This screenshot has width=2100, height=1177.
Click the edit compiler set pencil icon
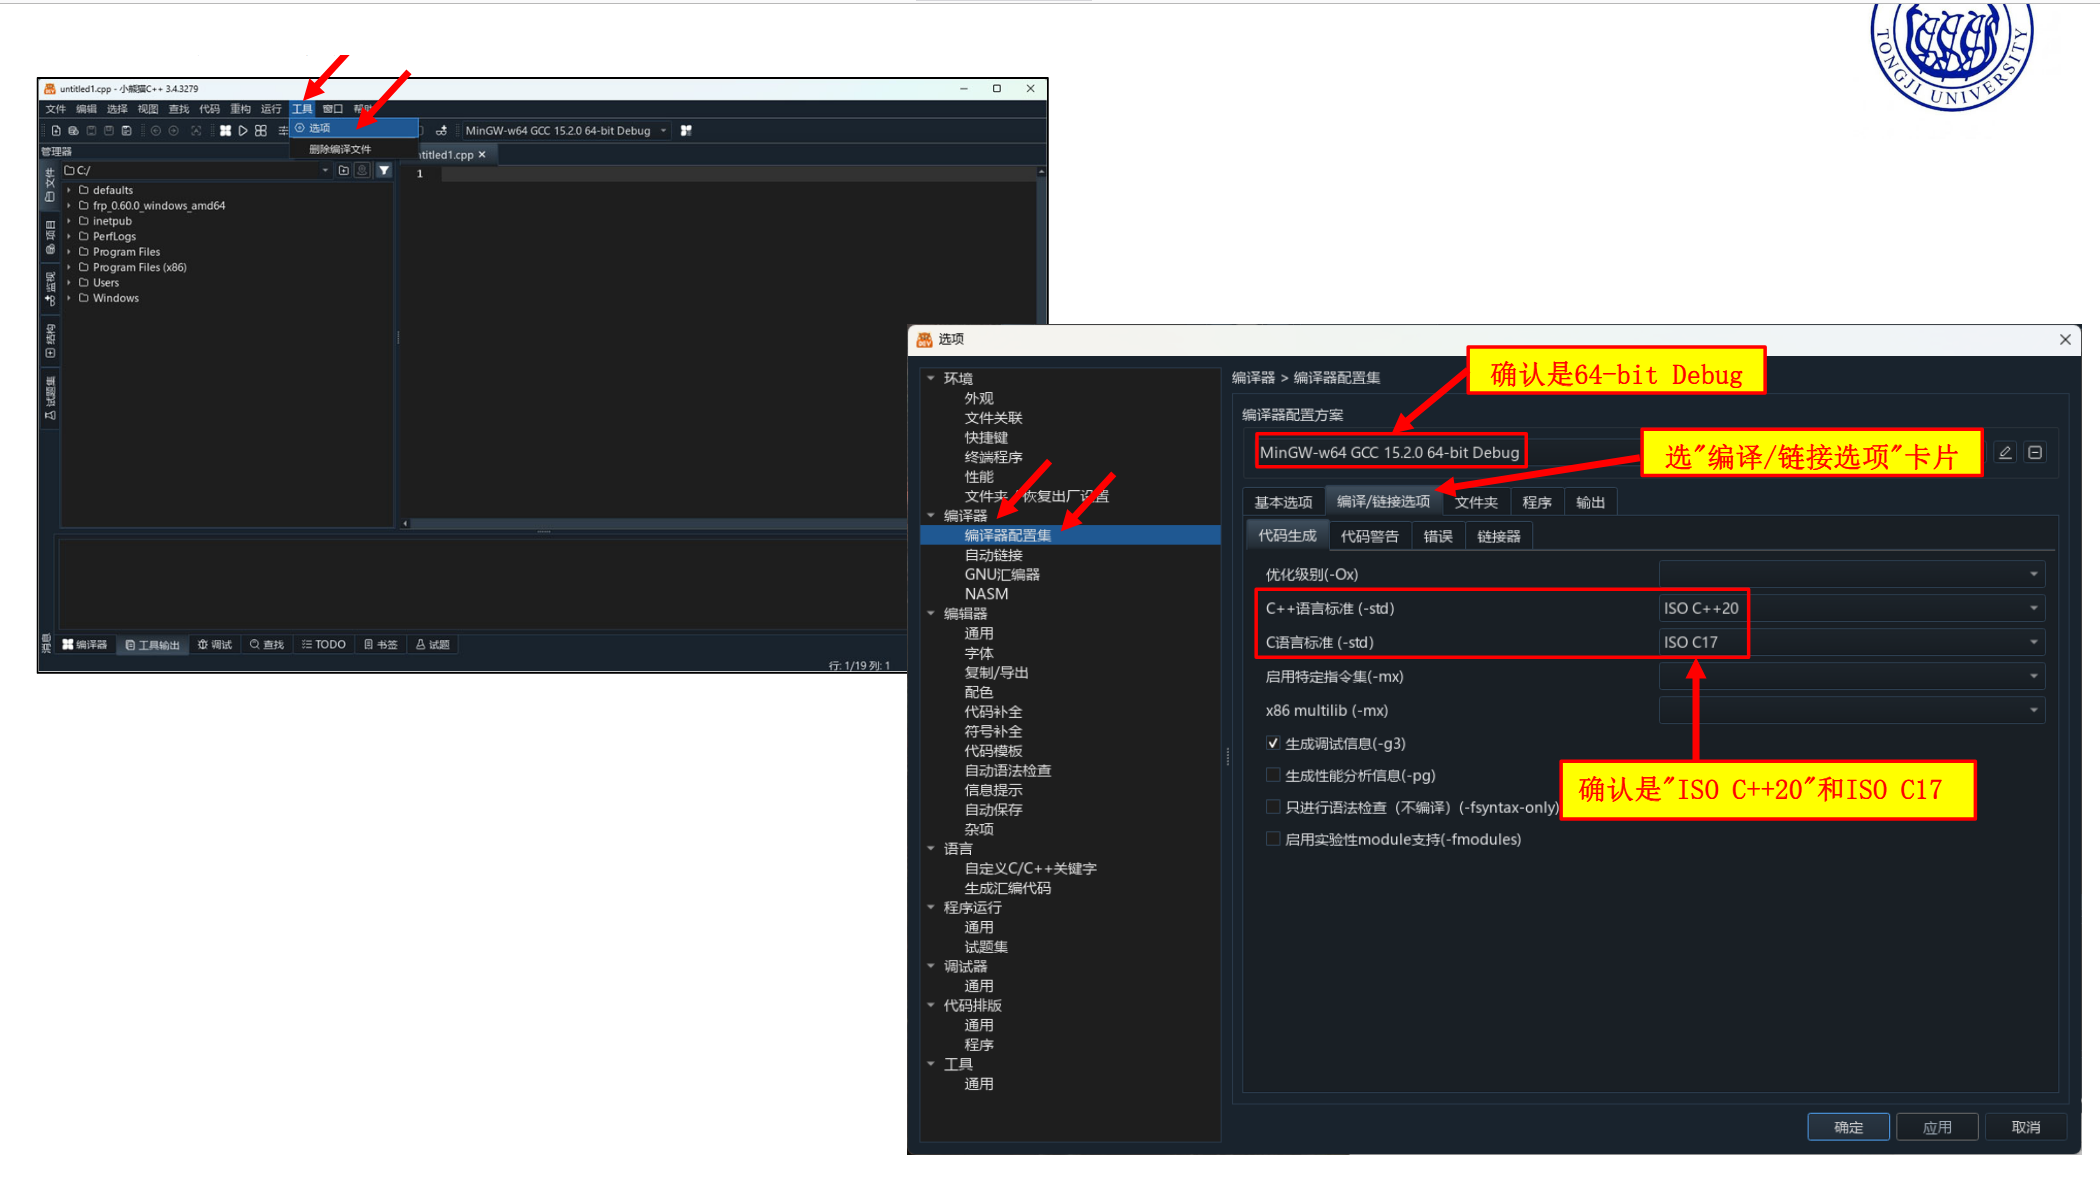pyautogui.click(x=2005, y=453)
